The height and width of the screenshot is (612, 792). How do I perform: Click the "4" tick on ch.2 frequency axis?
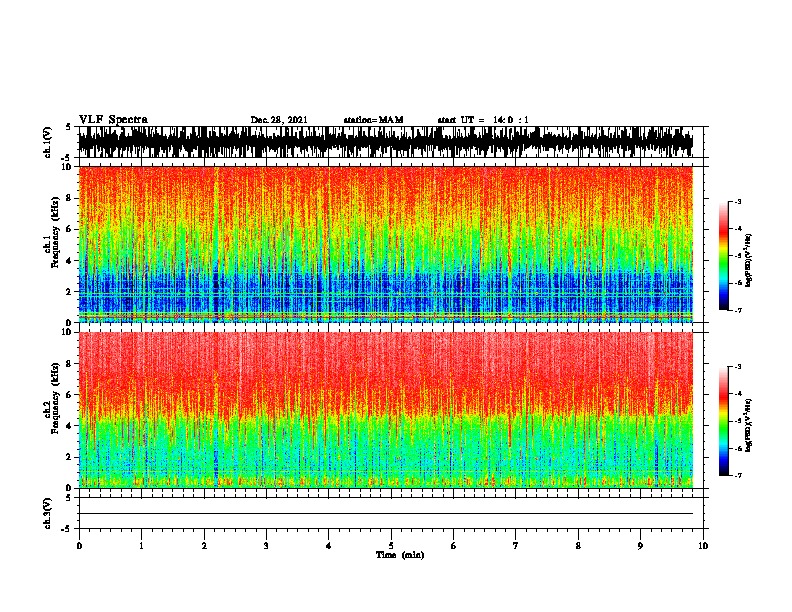(70, 426)
